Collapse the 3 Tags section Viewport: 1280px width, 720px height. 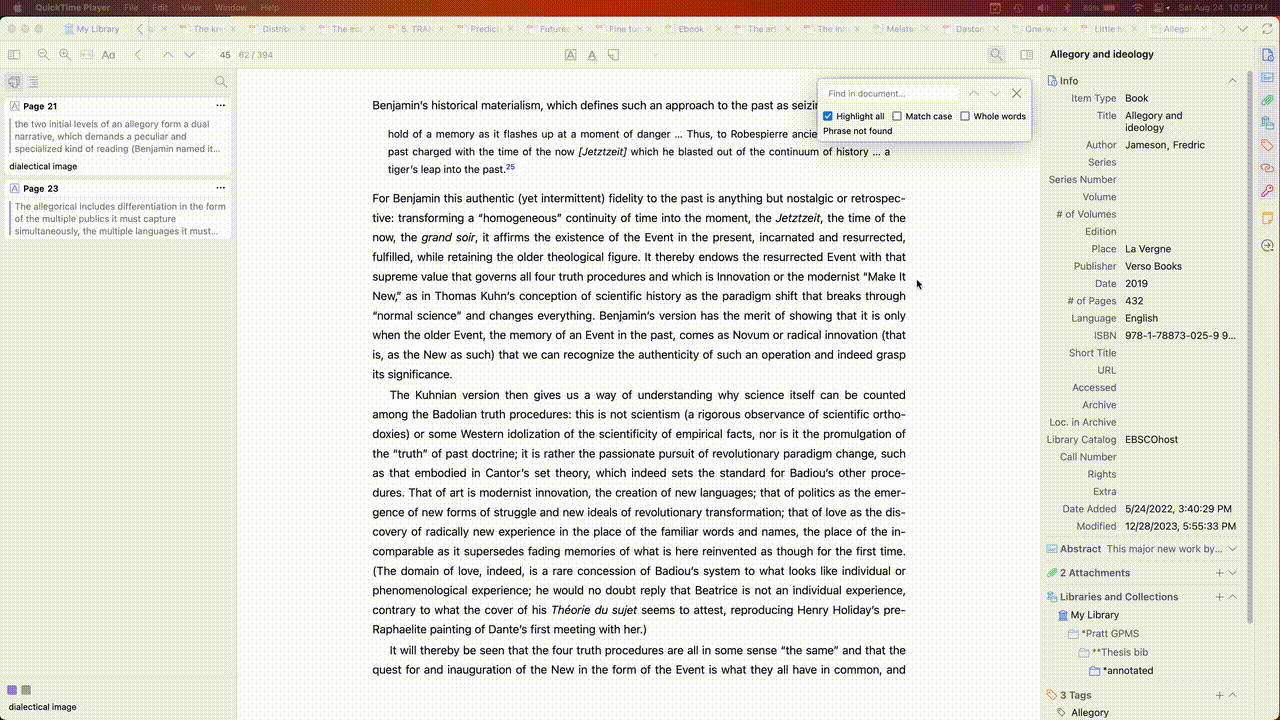tap(1232, 695)
